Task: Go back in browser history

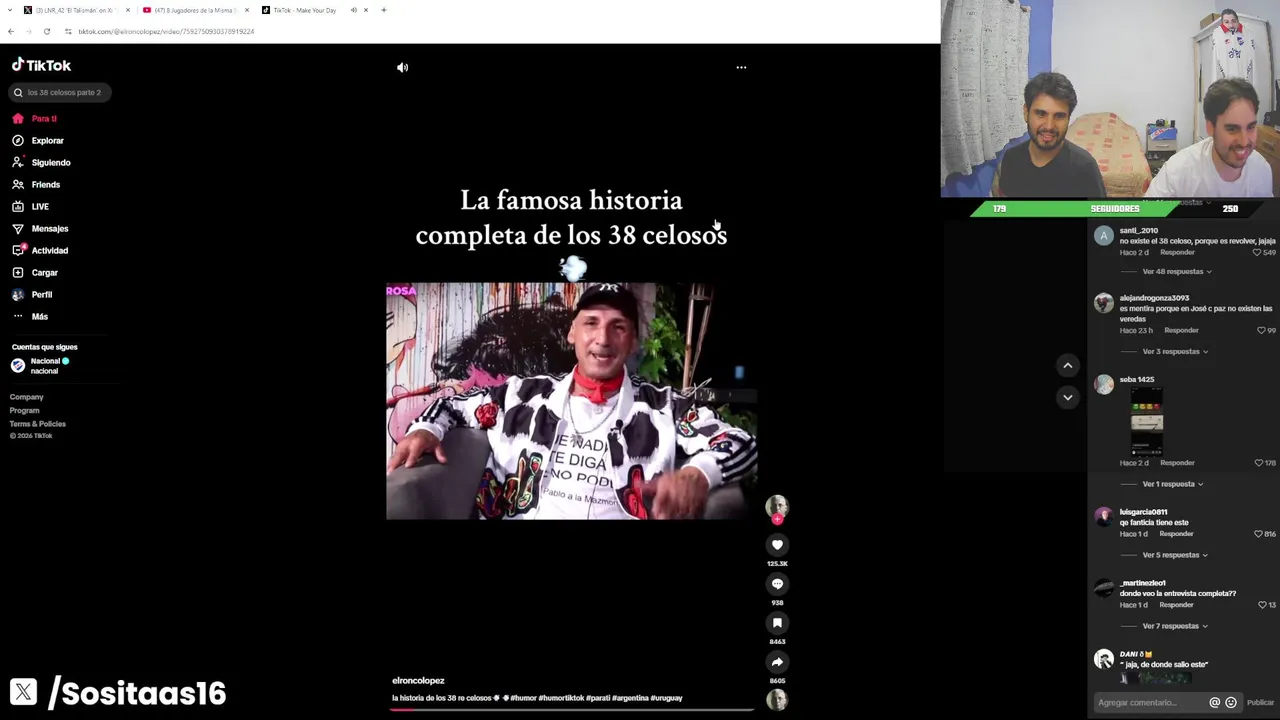Action: (11, 31)
